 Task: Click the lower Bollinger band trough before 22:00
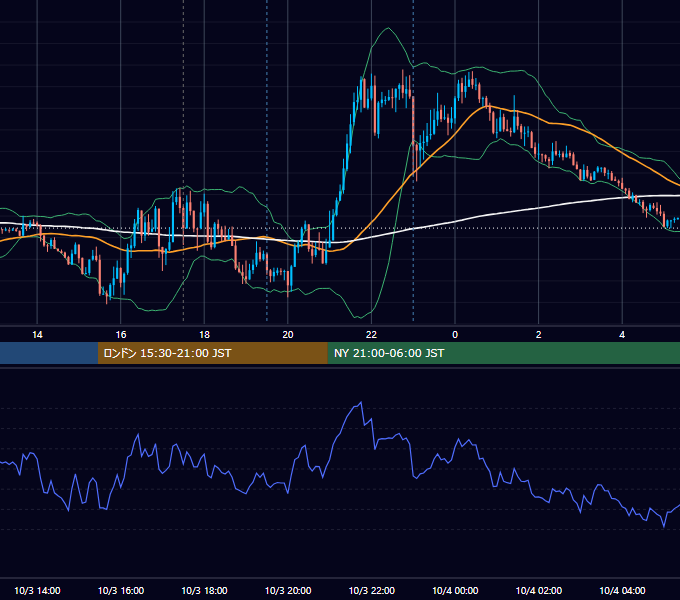(x=360, y=318)
